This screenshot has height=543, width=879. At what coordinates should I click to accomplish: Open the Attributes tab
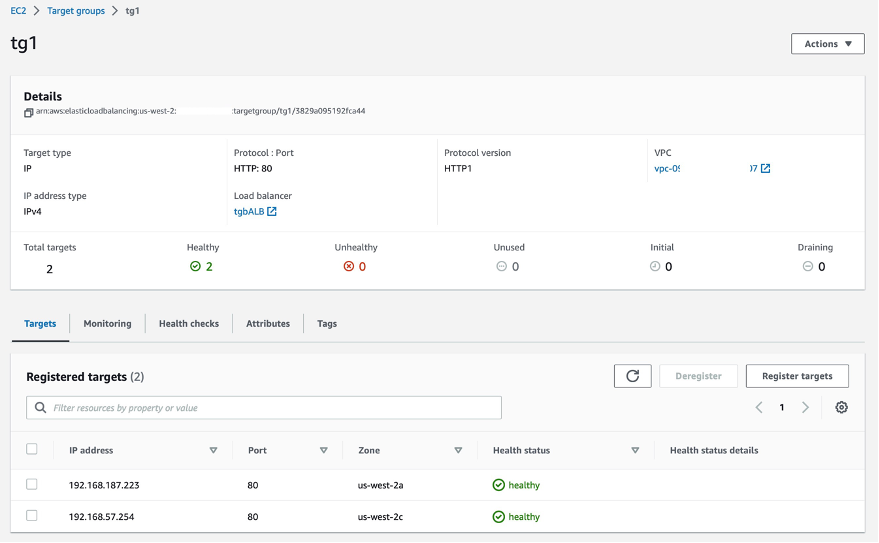tap(268, 324)
